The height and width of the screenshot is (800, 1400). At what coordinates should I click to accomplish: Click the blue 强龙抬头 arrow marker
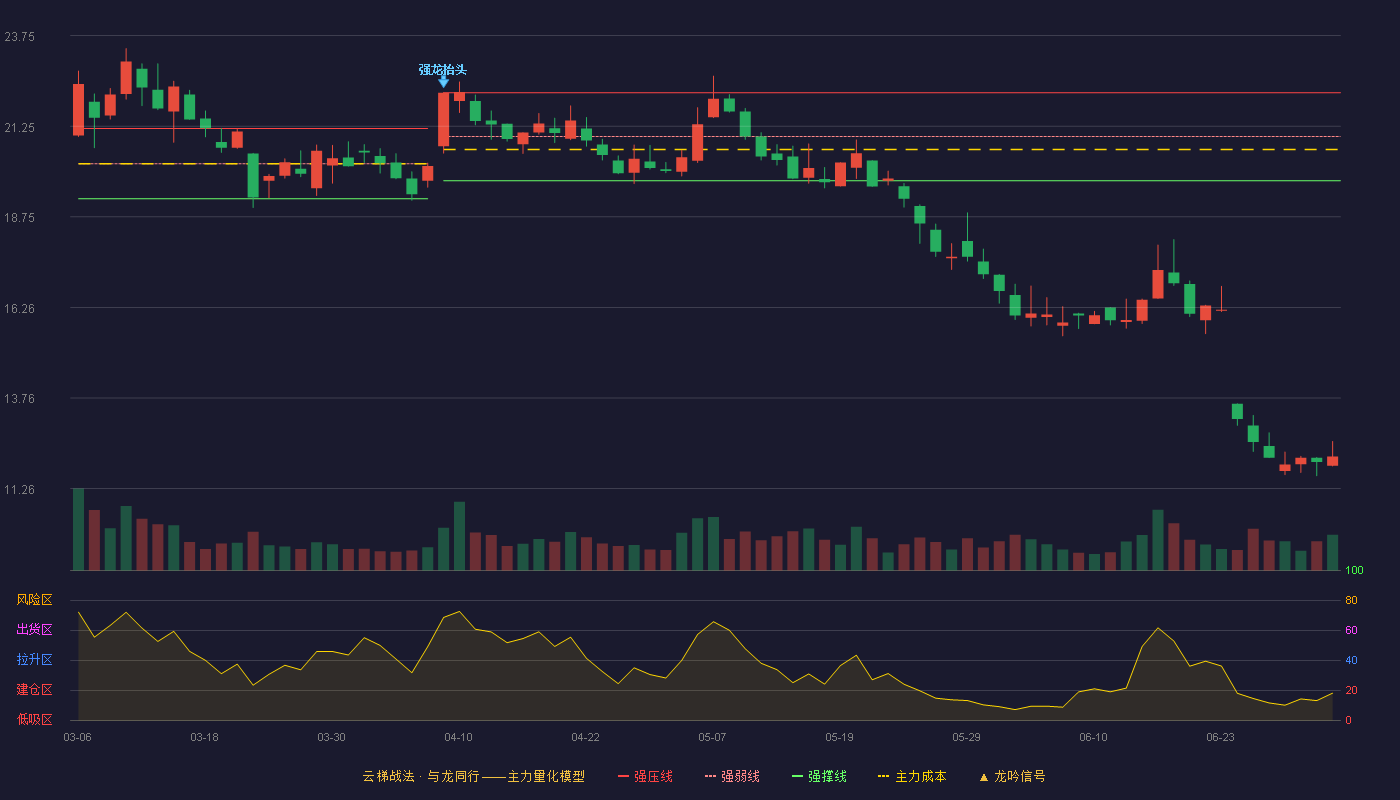[x=443, y=82]
